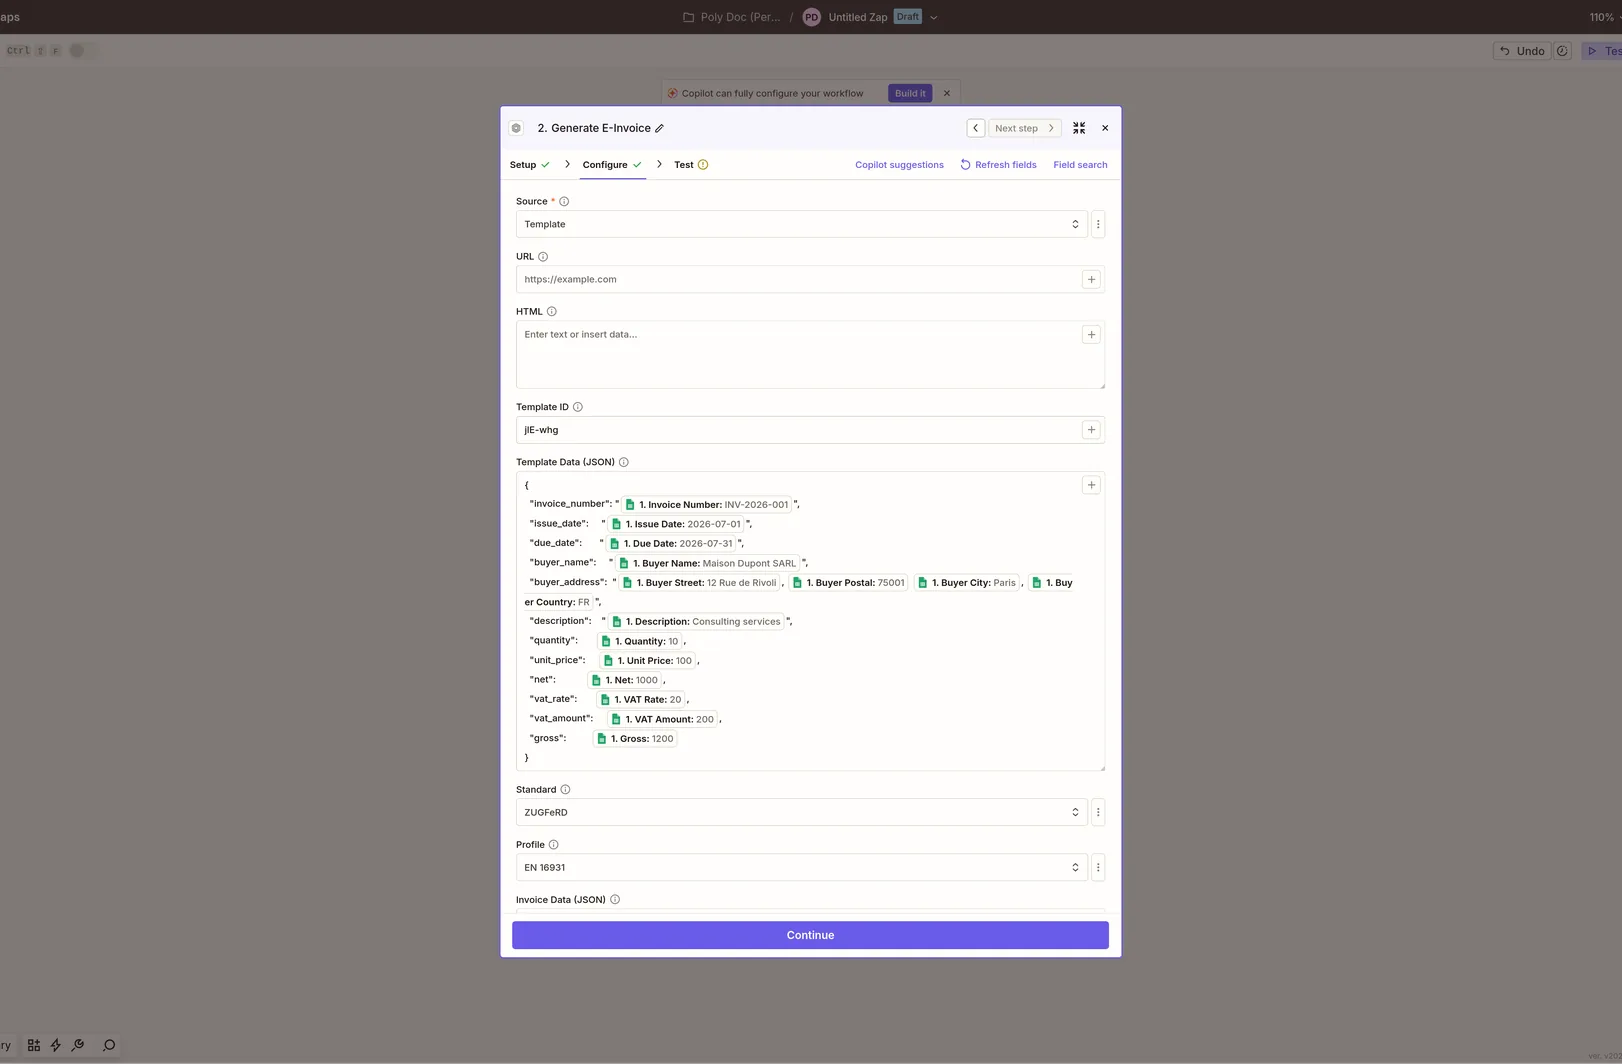Click the Undo button
Viewport: 1622px width, 1064px height.
[1522, 50]
